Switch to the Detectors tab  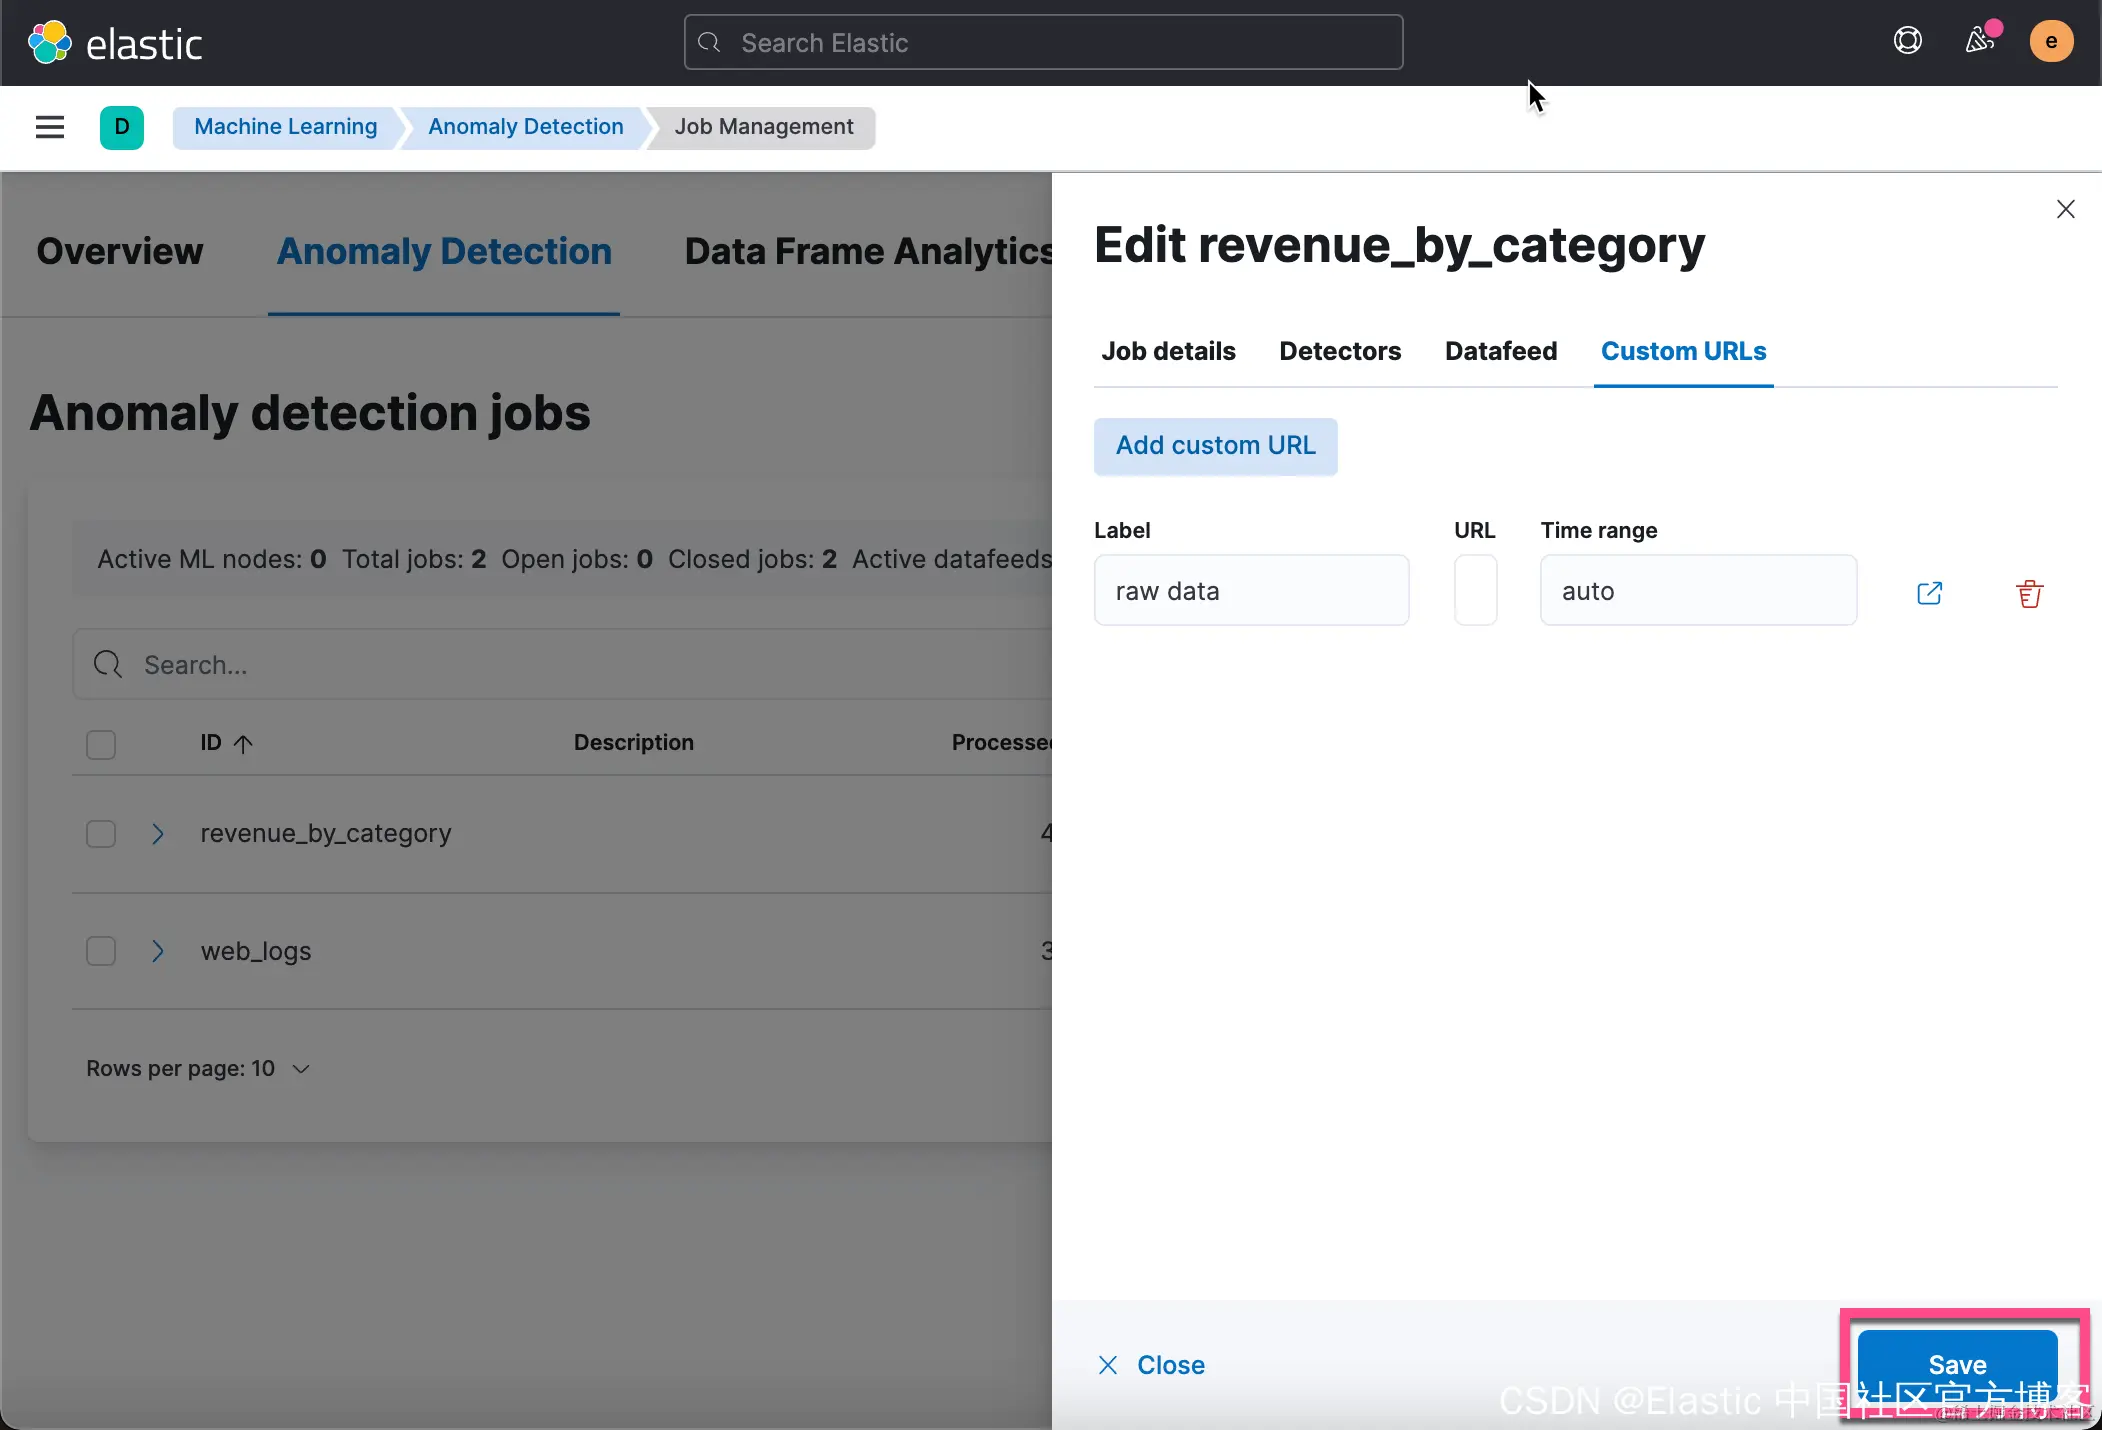pyautogui.click(x=1339, y=351)
